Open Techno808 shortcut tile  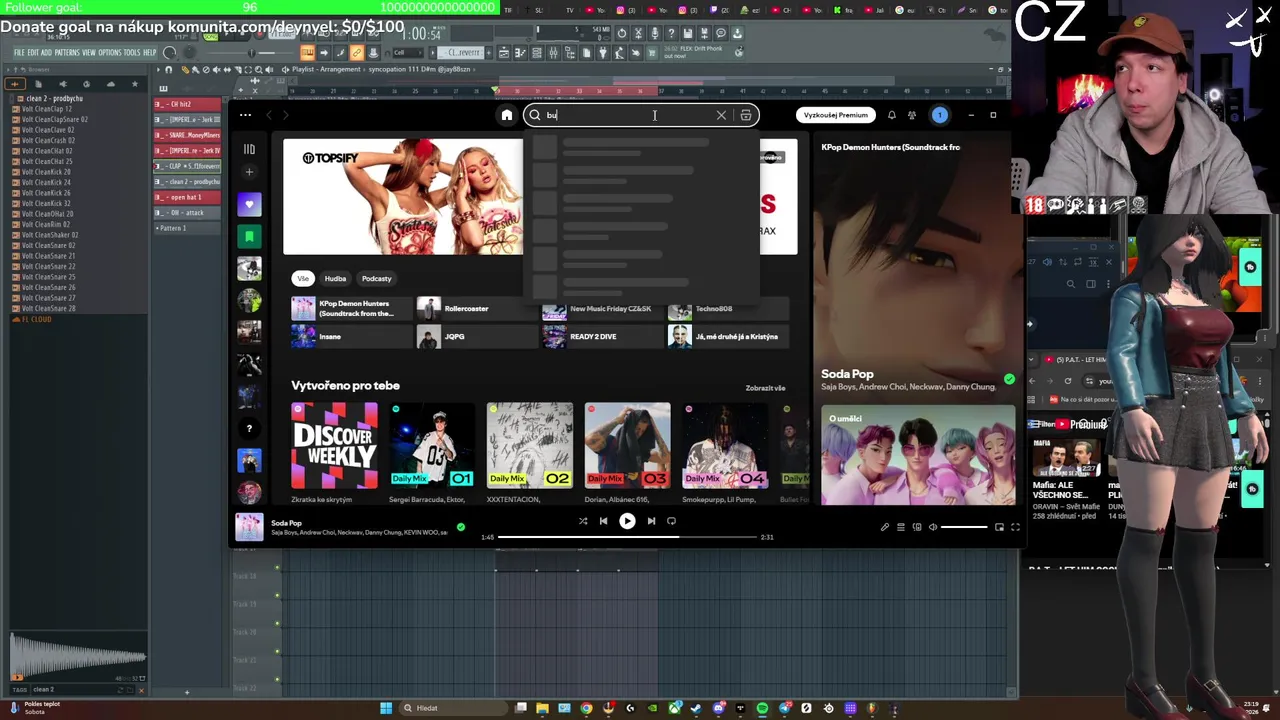728,309
